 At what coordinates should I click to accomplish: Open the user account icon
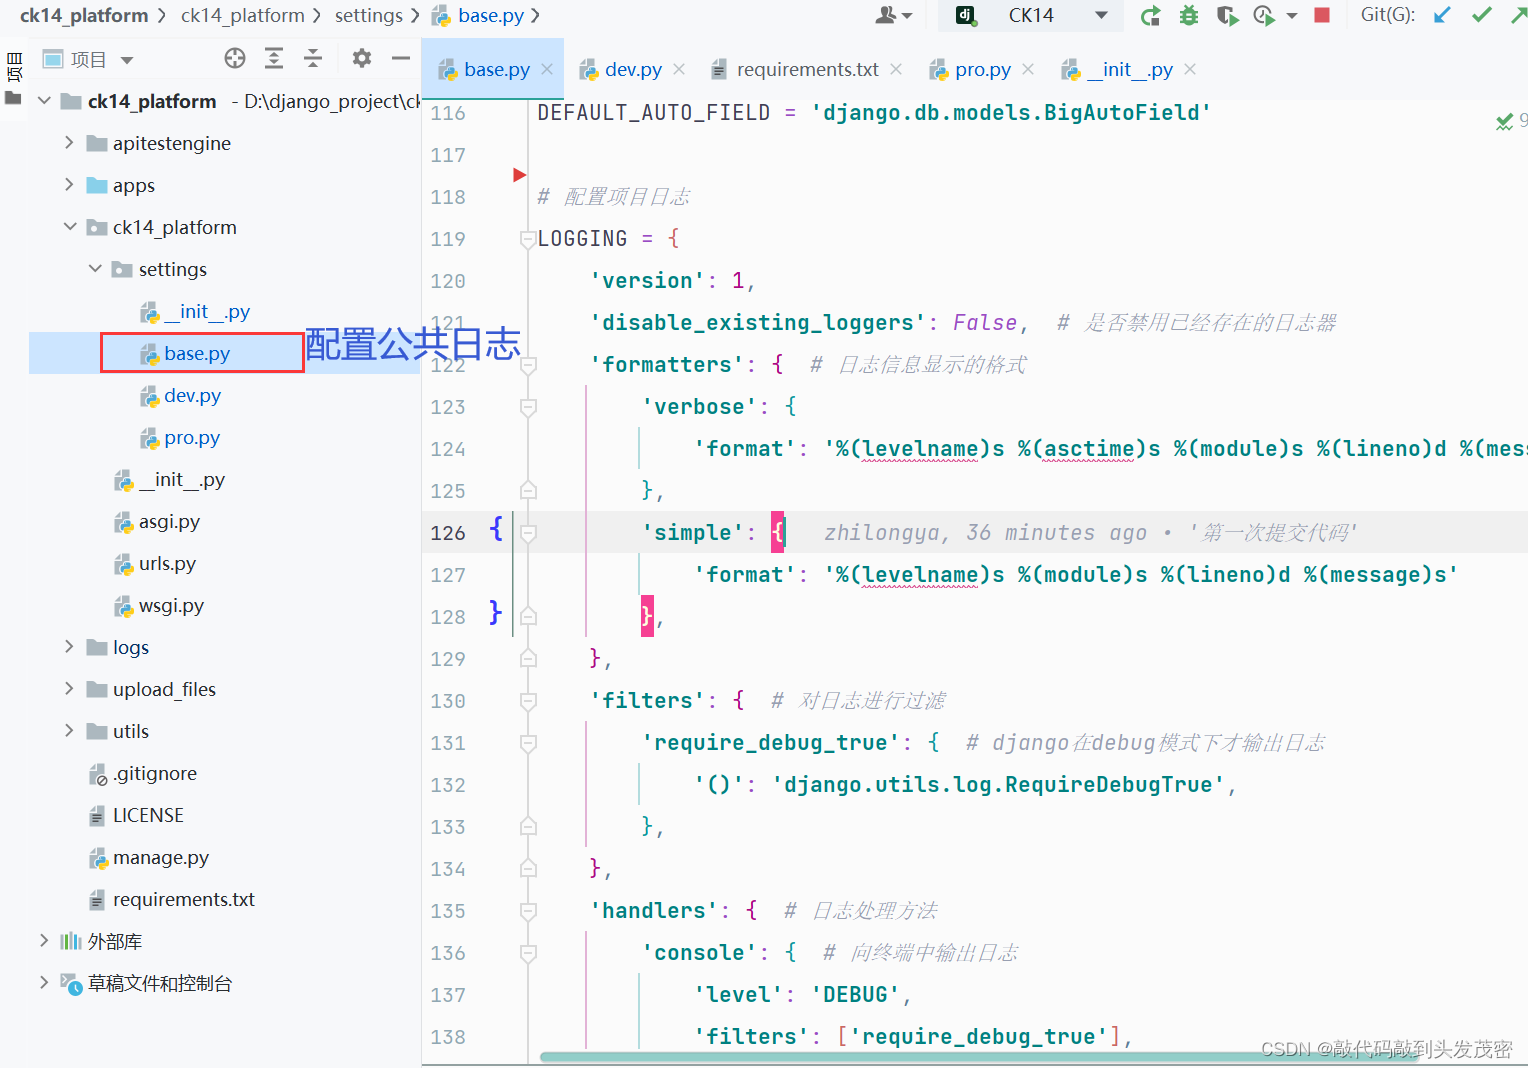coord(887,15)
